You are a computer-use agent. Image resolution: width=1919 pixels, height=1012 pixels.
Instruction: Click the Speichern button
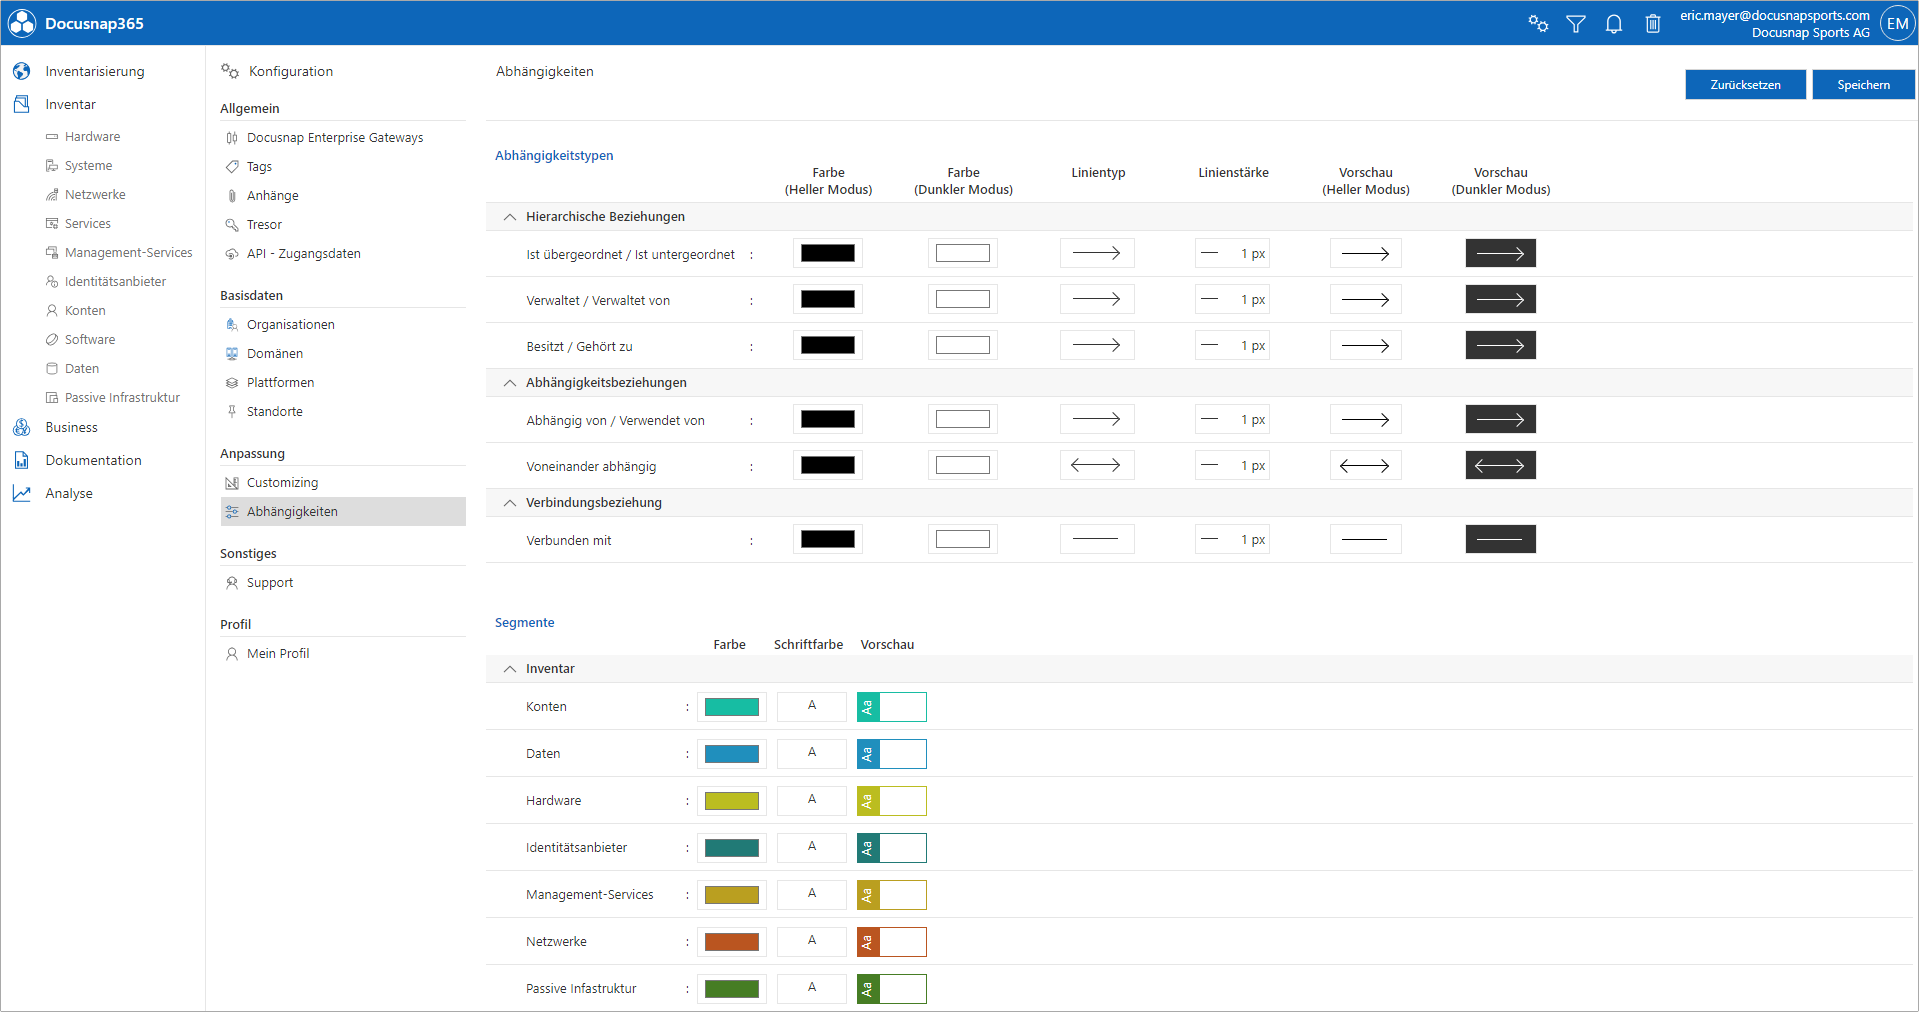click(x=1863, y=85)
